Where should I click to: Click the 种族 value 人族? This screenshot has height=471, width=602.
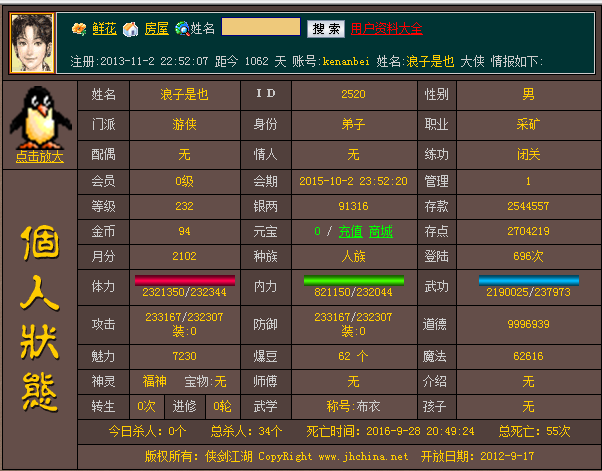[353, 256]
